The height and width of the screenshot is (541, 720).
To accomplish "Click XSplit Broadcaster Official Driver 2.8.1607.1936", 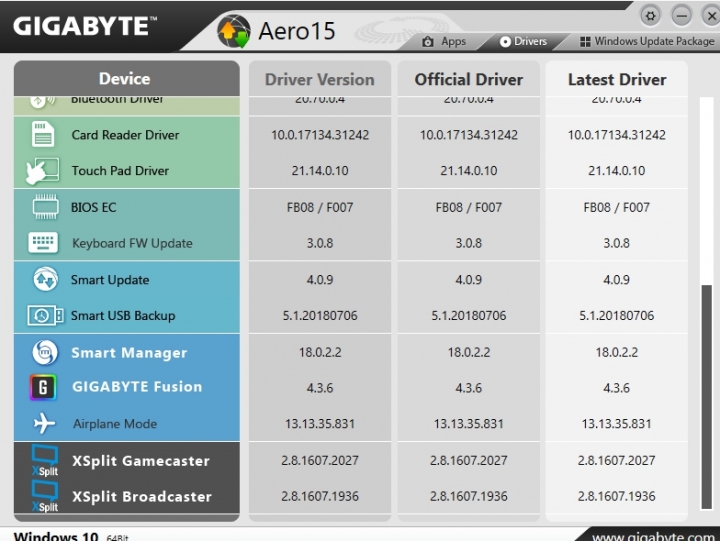I will pyautogui.click(x=468, y=496).
